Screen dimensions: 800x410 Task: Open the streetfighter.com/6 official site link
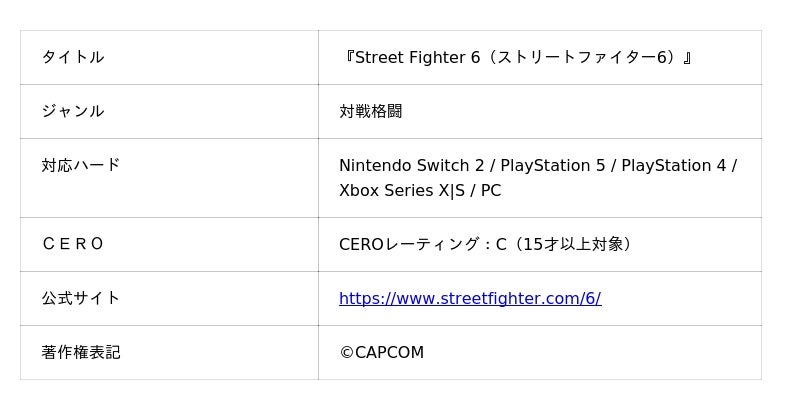point(469,298)
